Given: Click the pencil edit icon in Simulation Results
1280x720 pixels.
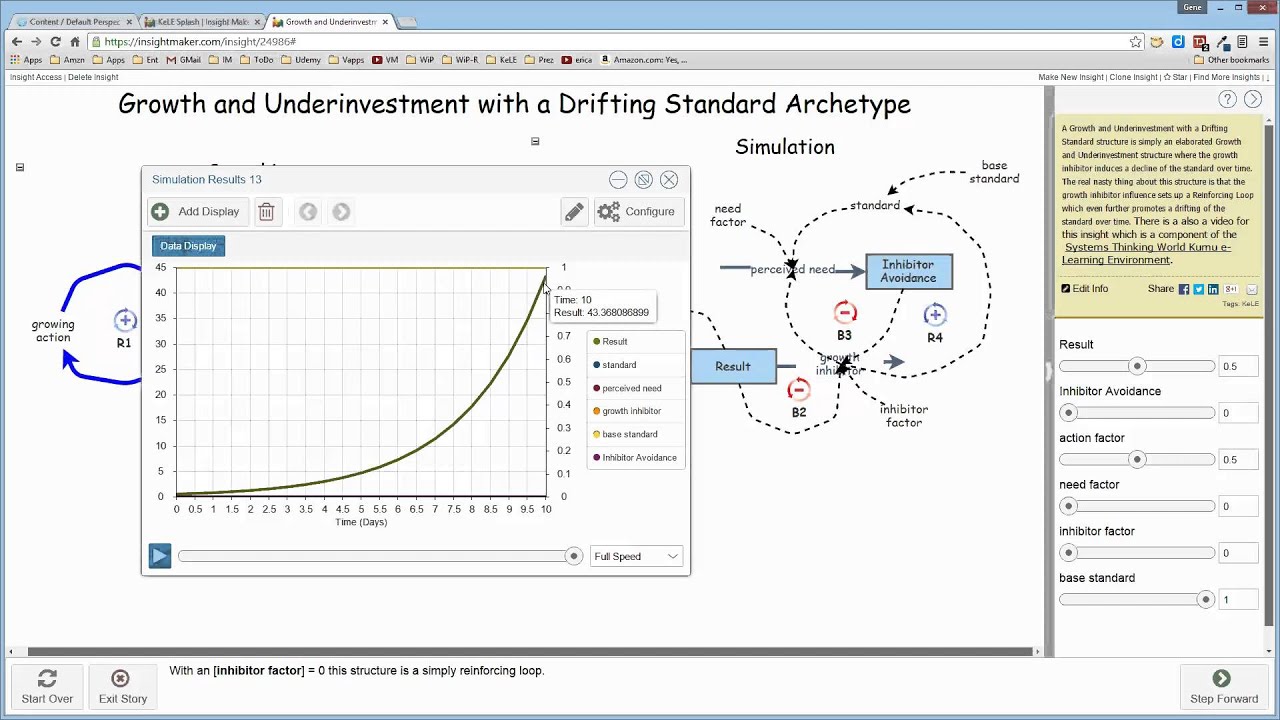Looking at the screenshot, I should point(574,212).
